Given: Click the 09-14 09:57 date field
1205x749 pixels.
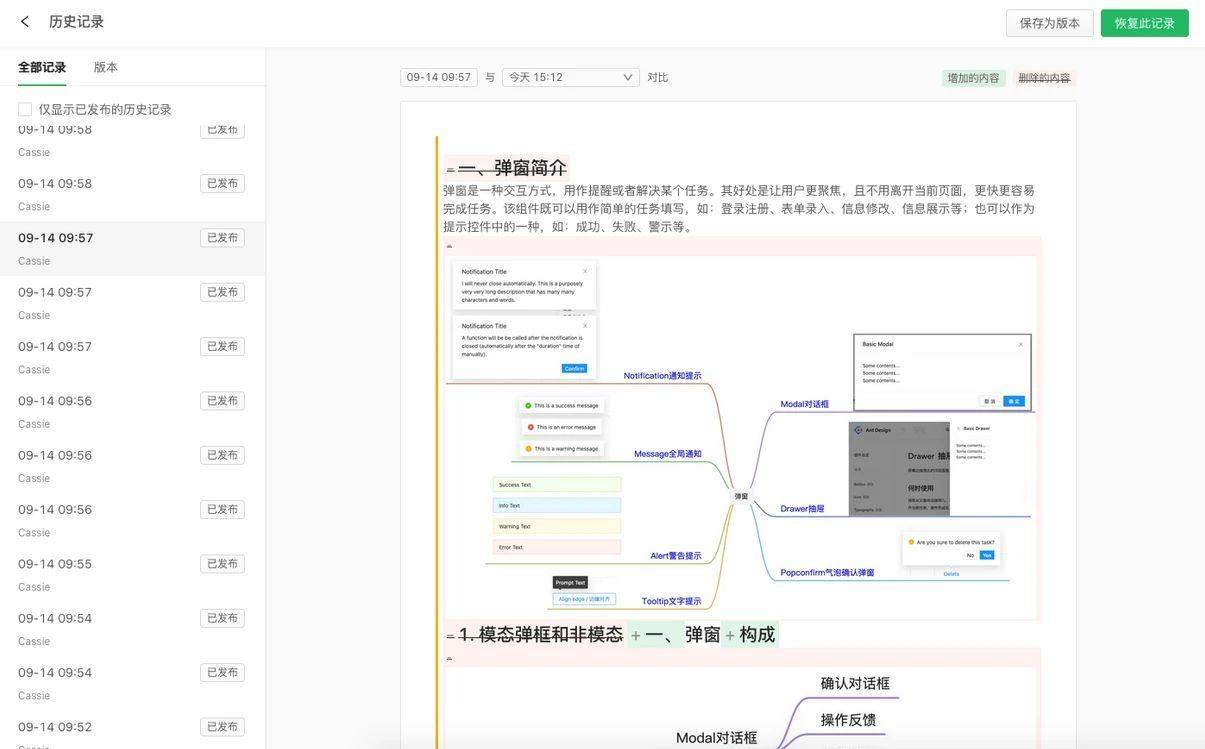Looking at the screenshot, I should coord(438,77).
